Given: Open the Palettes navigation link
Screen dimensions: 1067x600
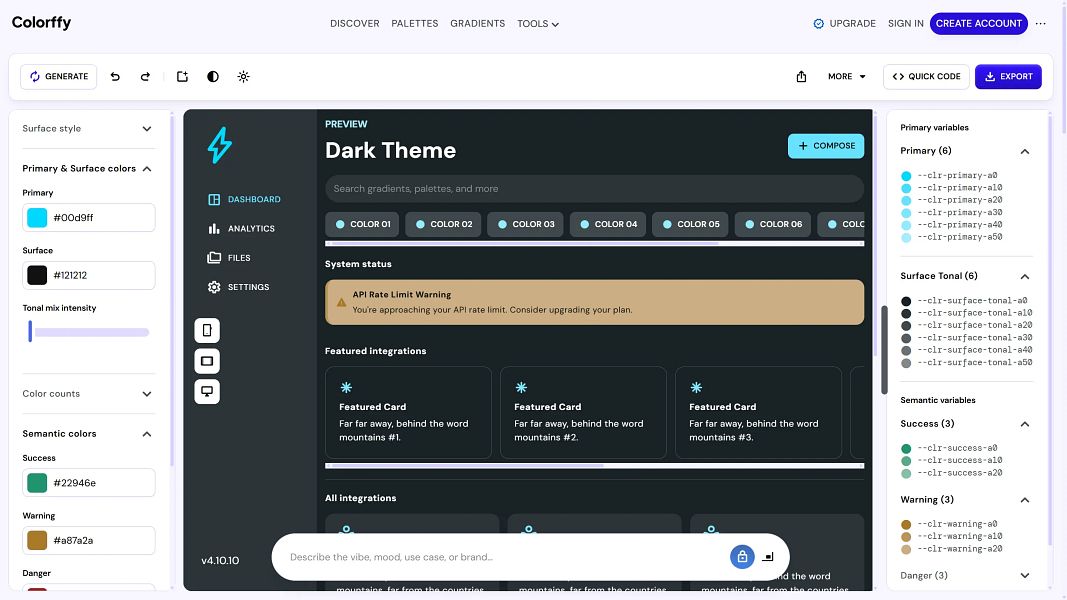Looking at the screenshot, I should pyautogui.click(x=414, y=24).
